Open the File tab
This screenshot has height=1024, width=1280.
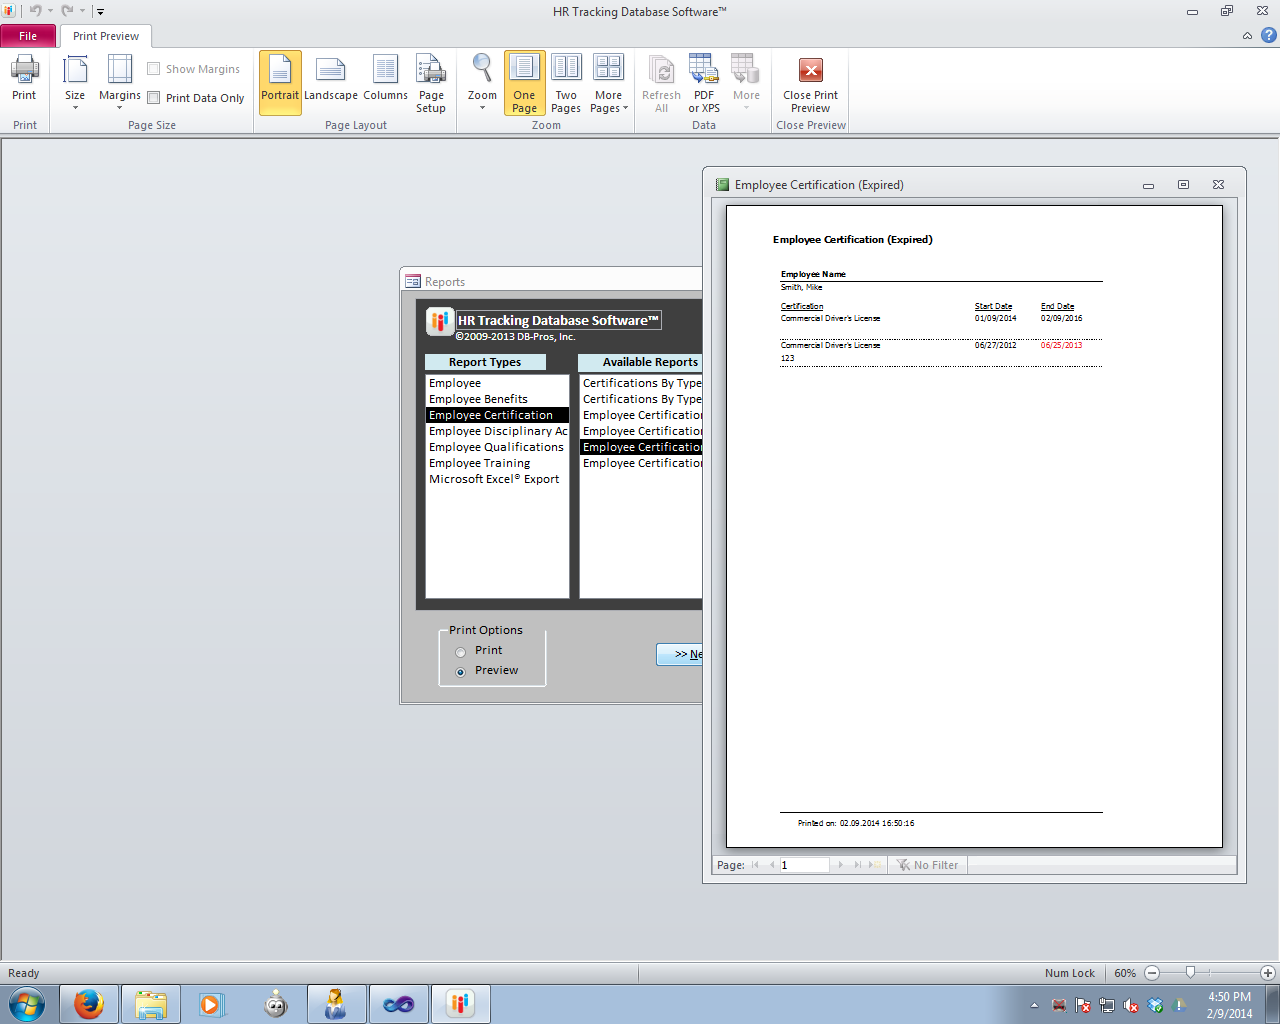click(28, 36)
